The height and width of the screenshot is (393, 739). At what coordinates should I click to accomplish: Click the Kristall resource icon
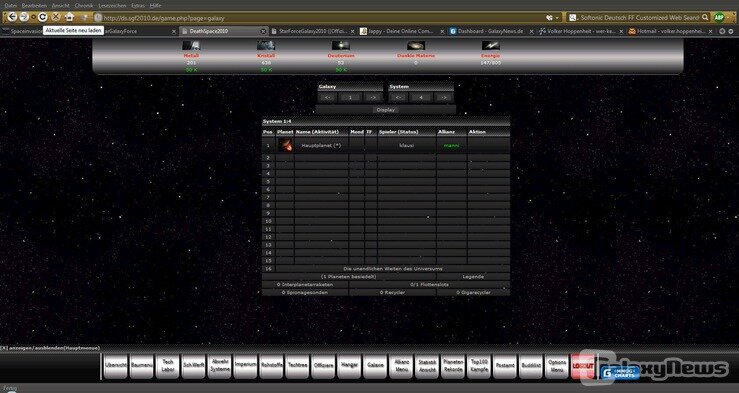click(266, 46)
